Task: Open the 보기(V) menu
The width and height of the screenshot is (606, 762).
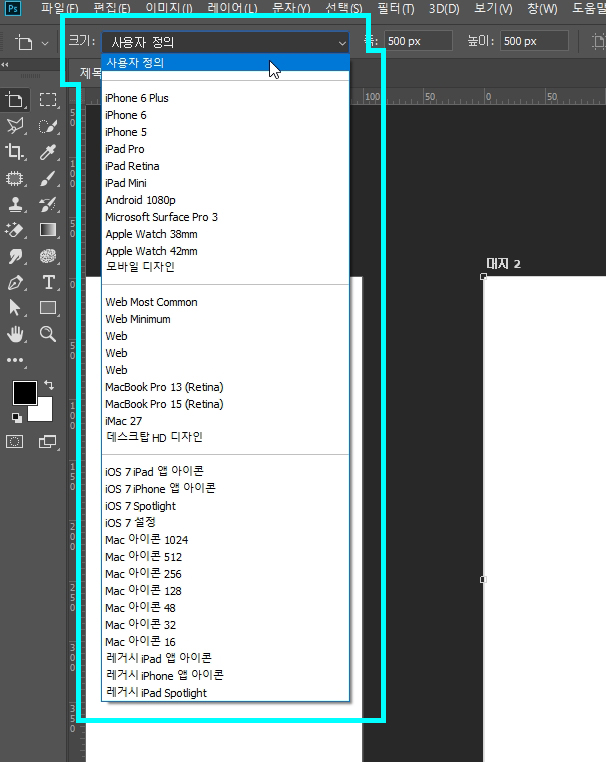Action: pyautogui.click(x=493, y=8)
